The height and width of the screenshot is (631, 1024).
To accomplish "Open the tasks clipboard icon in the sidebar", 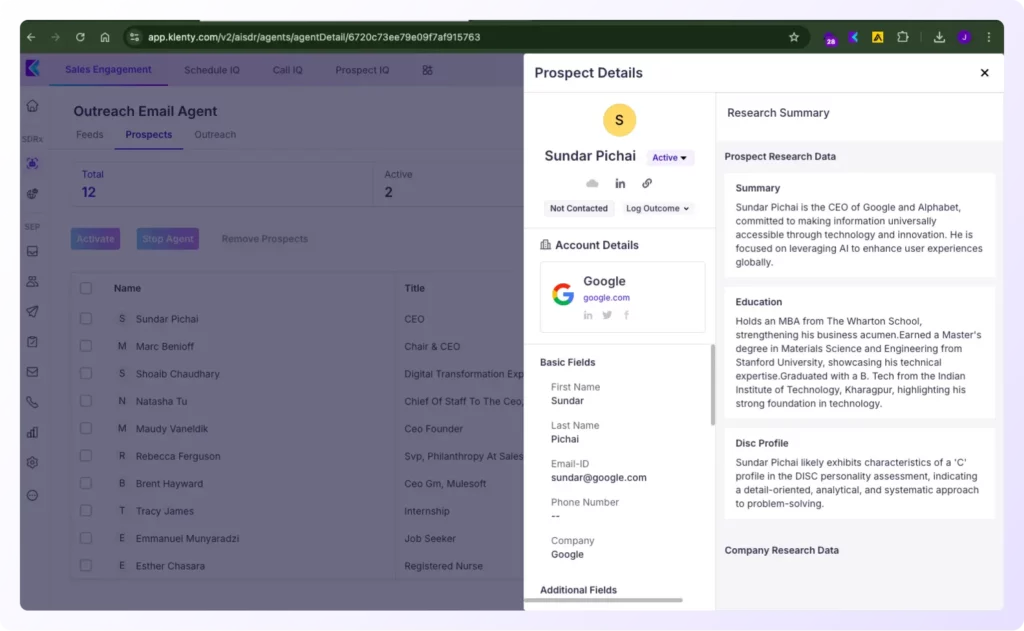I will 33,342.
